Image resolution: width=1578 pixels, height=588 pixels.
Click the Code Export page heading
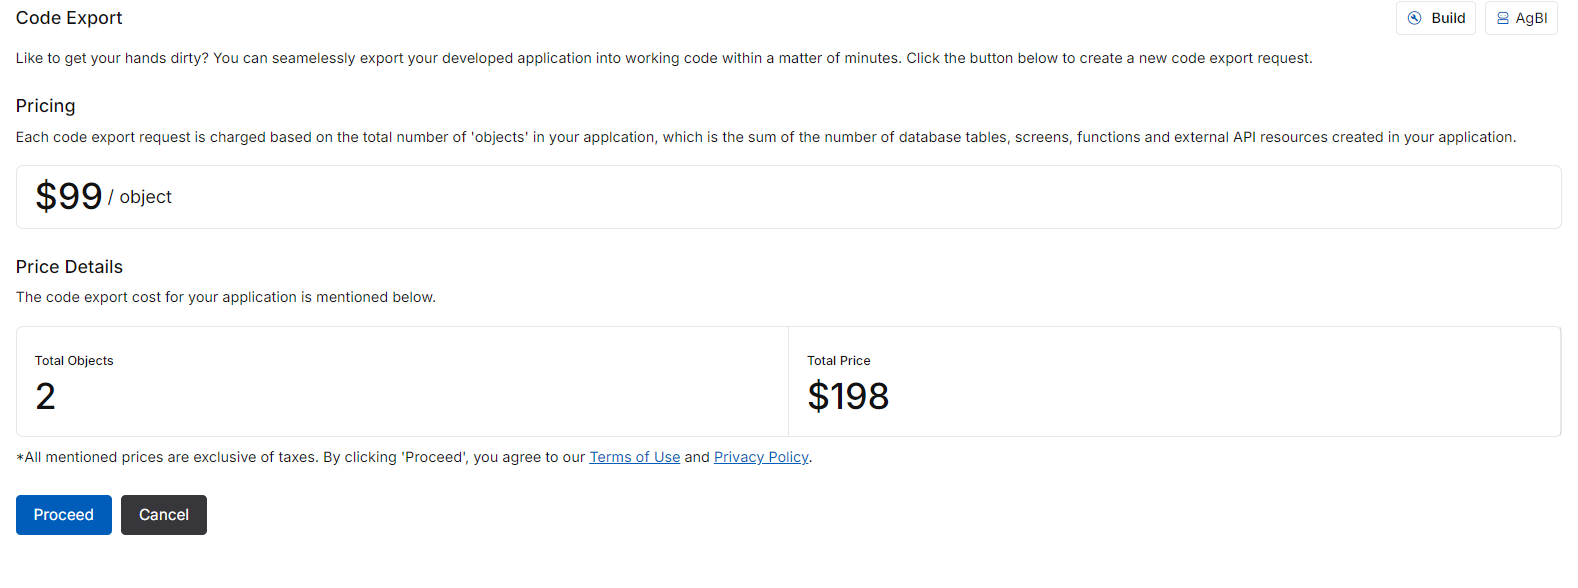point(69,18)
